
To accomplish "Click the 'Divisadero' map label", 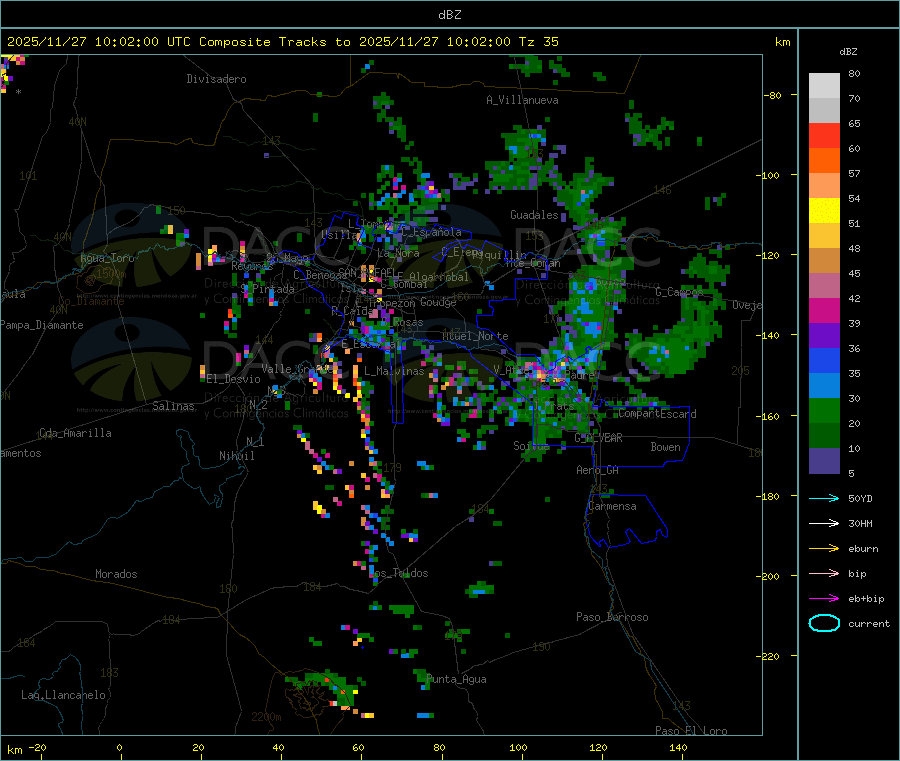I will 216,79.
